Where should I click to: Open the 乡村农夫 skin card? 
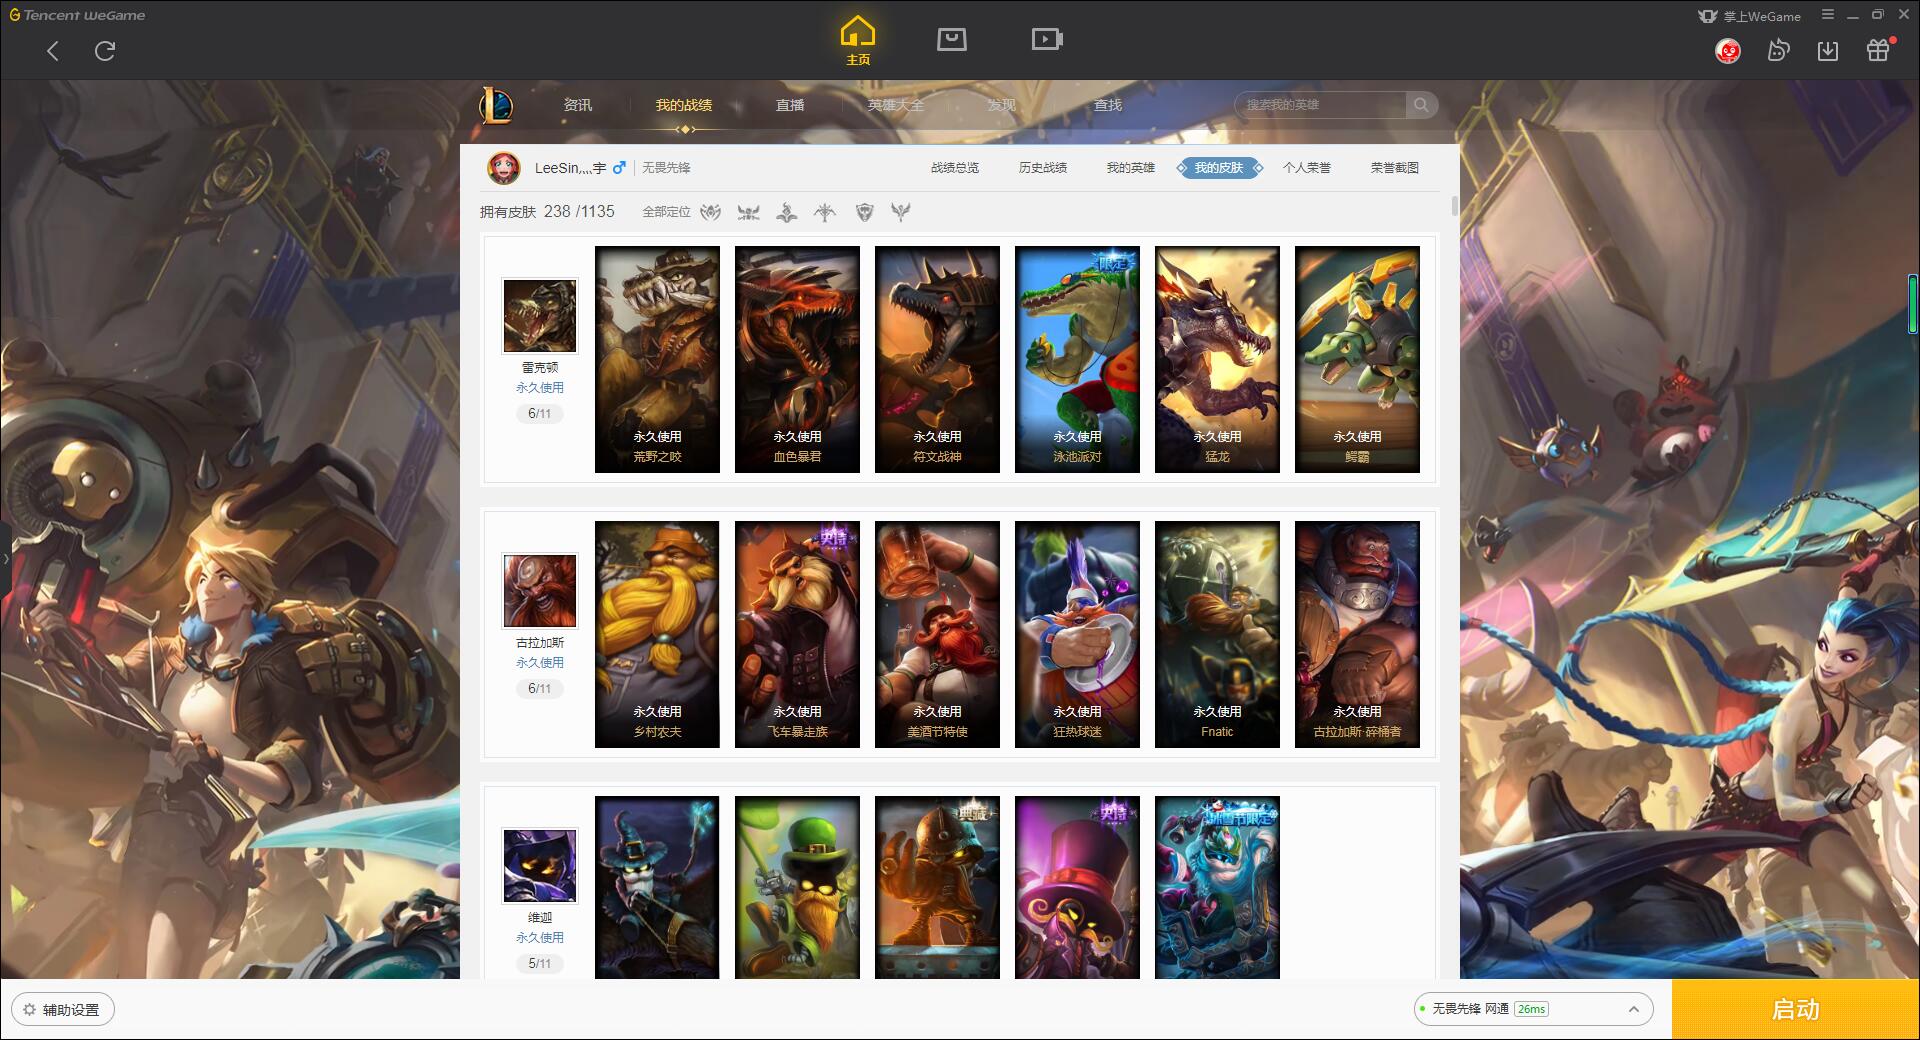tap(657, 634)
